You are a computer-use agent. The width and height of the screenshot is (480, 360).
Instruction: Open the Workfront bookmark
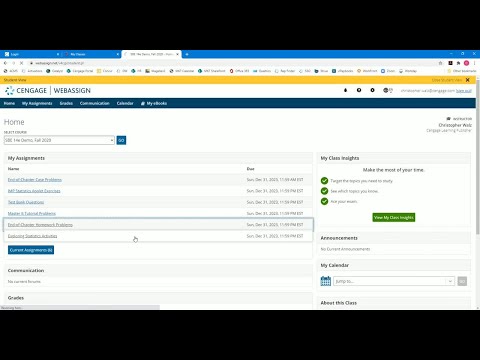(x=367, y=71)
